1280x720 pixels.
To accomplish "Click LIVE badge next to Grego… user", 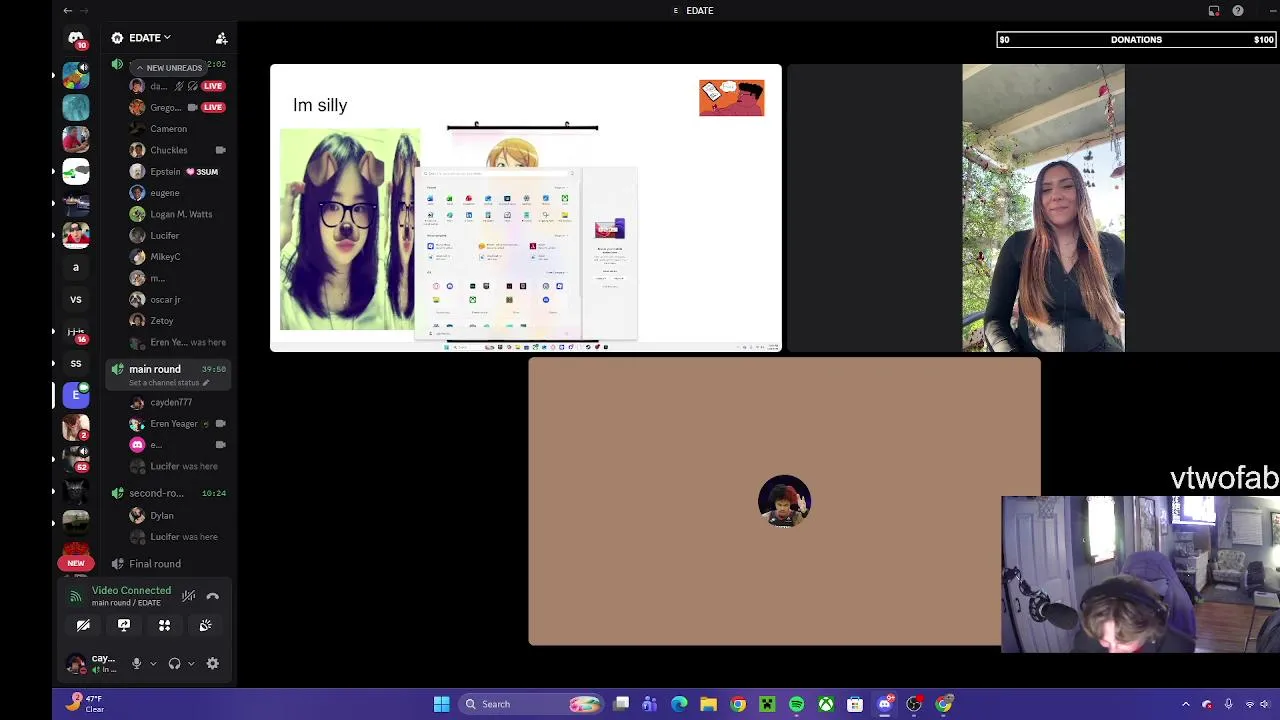I will pyautogui.click(x=213, y=107).
